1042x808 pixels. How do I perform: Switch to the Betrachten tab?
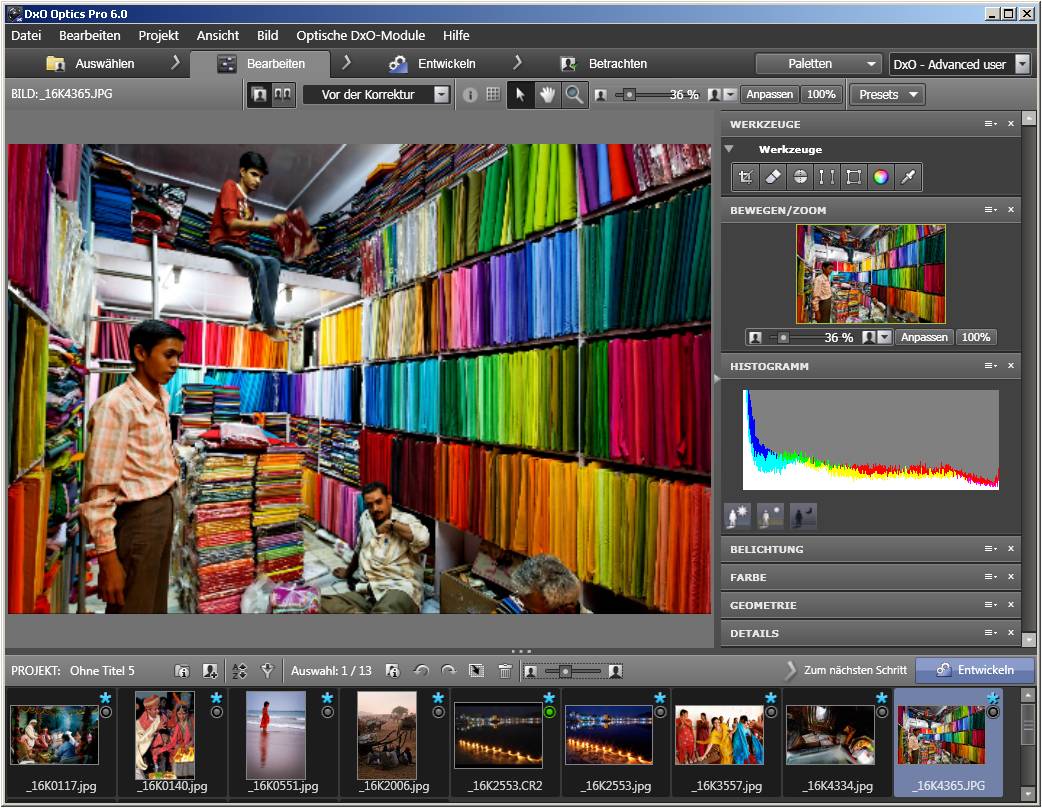(617, 63)
